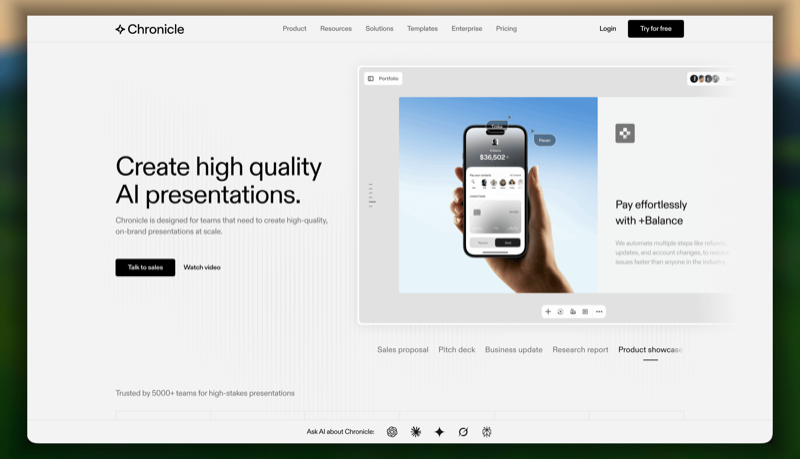
Task: Open Grok icon in Ask AI bar
Action: 463,432
